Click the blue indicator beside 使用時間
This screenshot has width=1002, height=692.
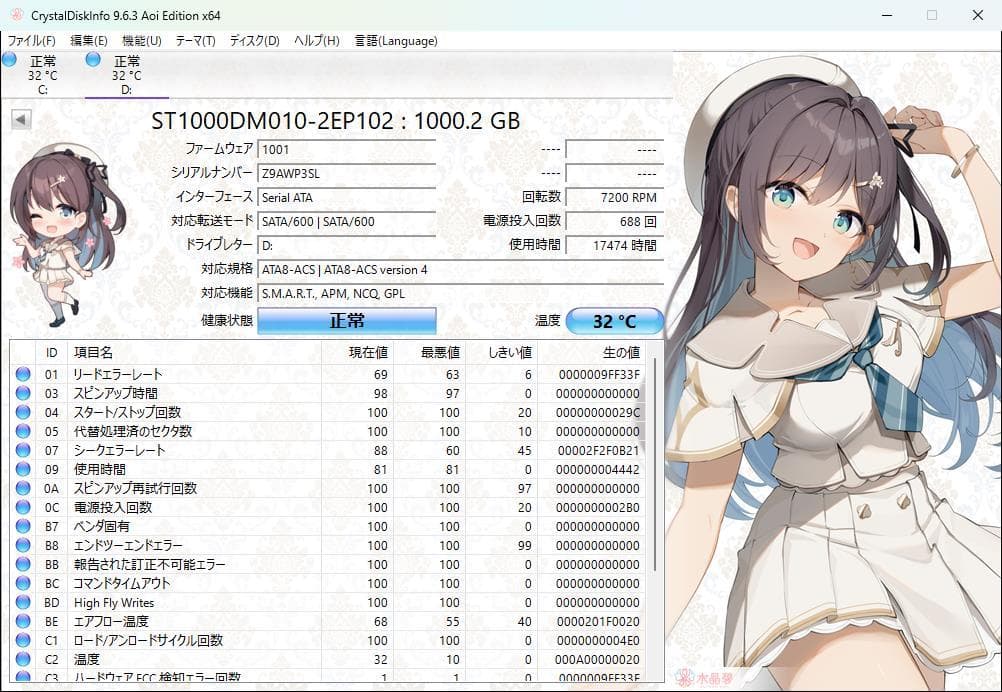coord(22,468)
